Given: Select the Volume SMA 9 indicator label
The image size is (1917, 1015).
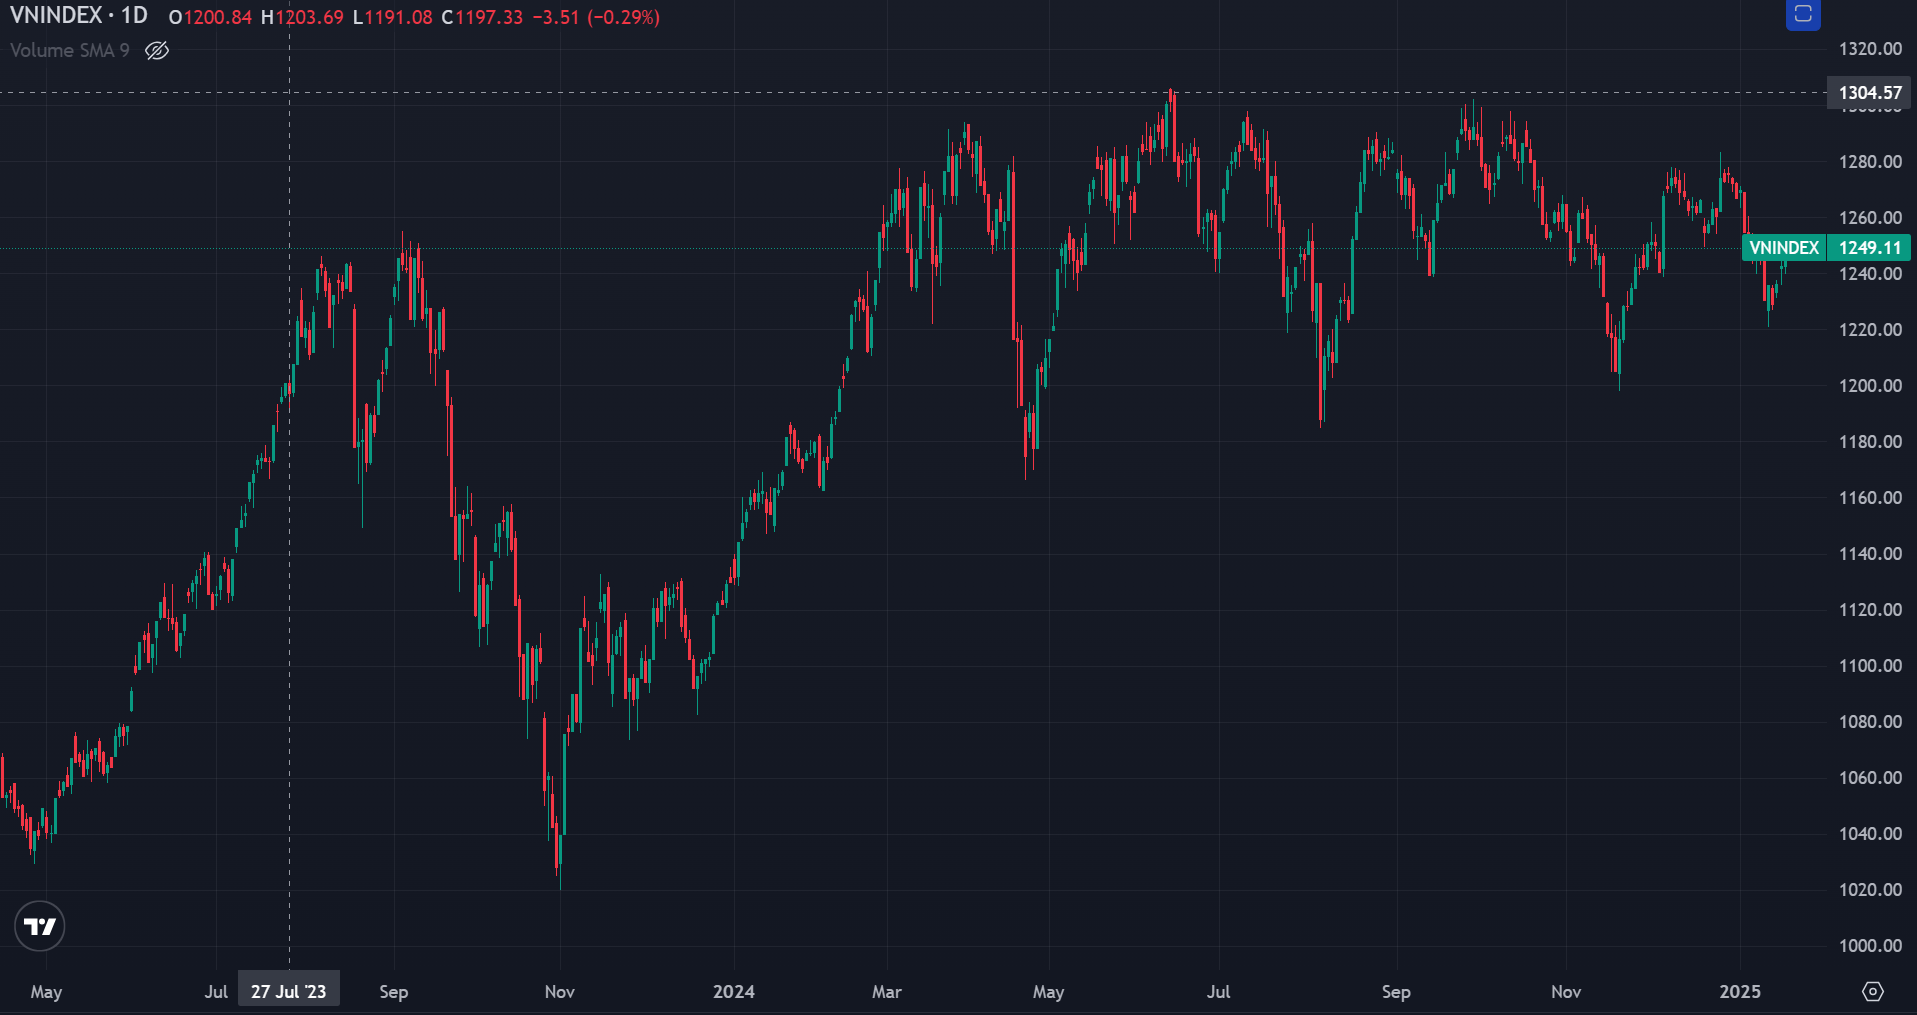Looking at the screenshot, I should [x=70, y=50].
